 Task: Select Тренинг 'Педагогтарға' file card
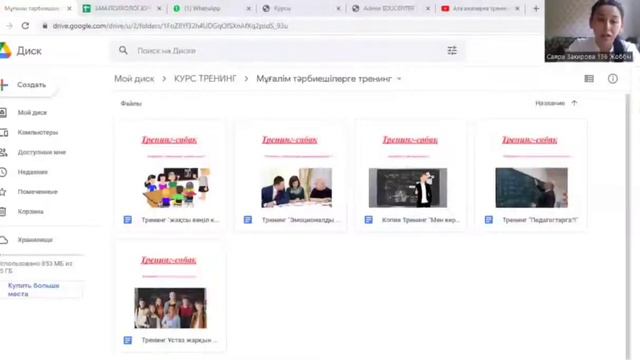pyautogui.click(x=531, y=176)
